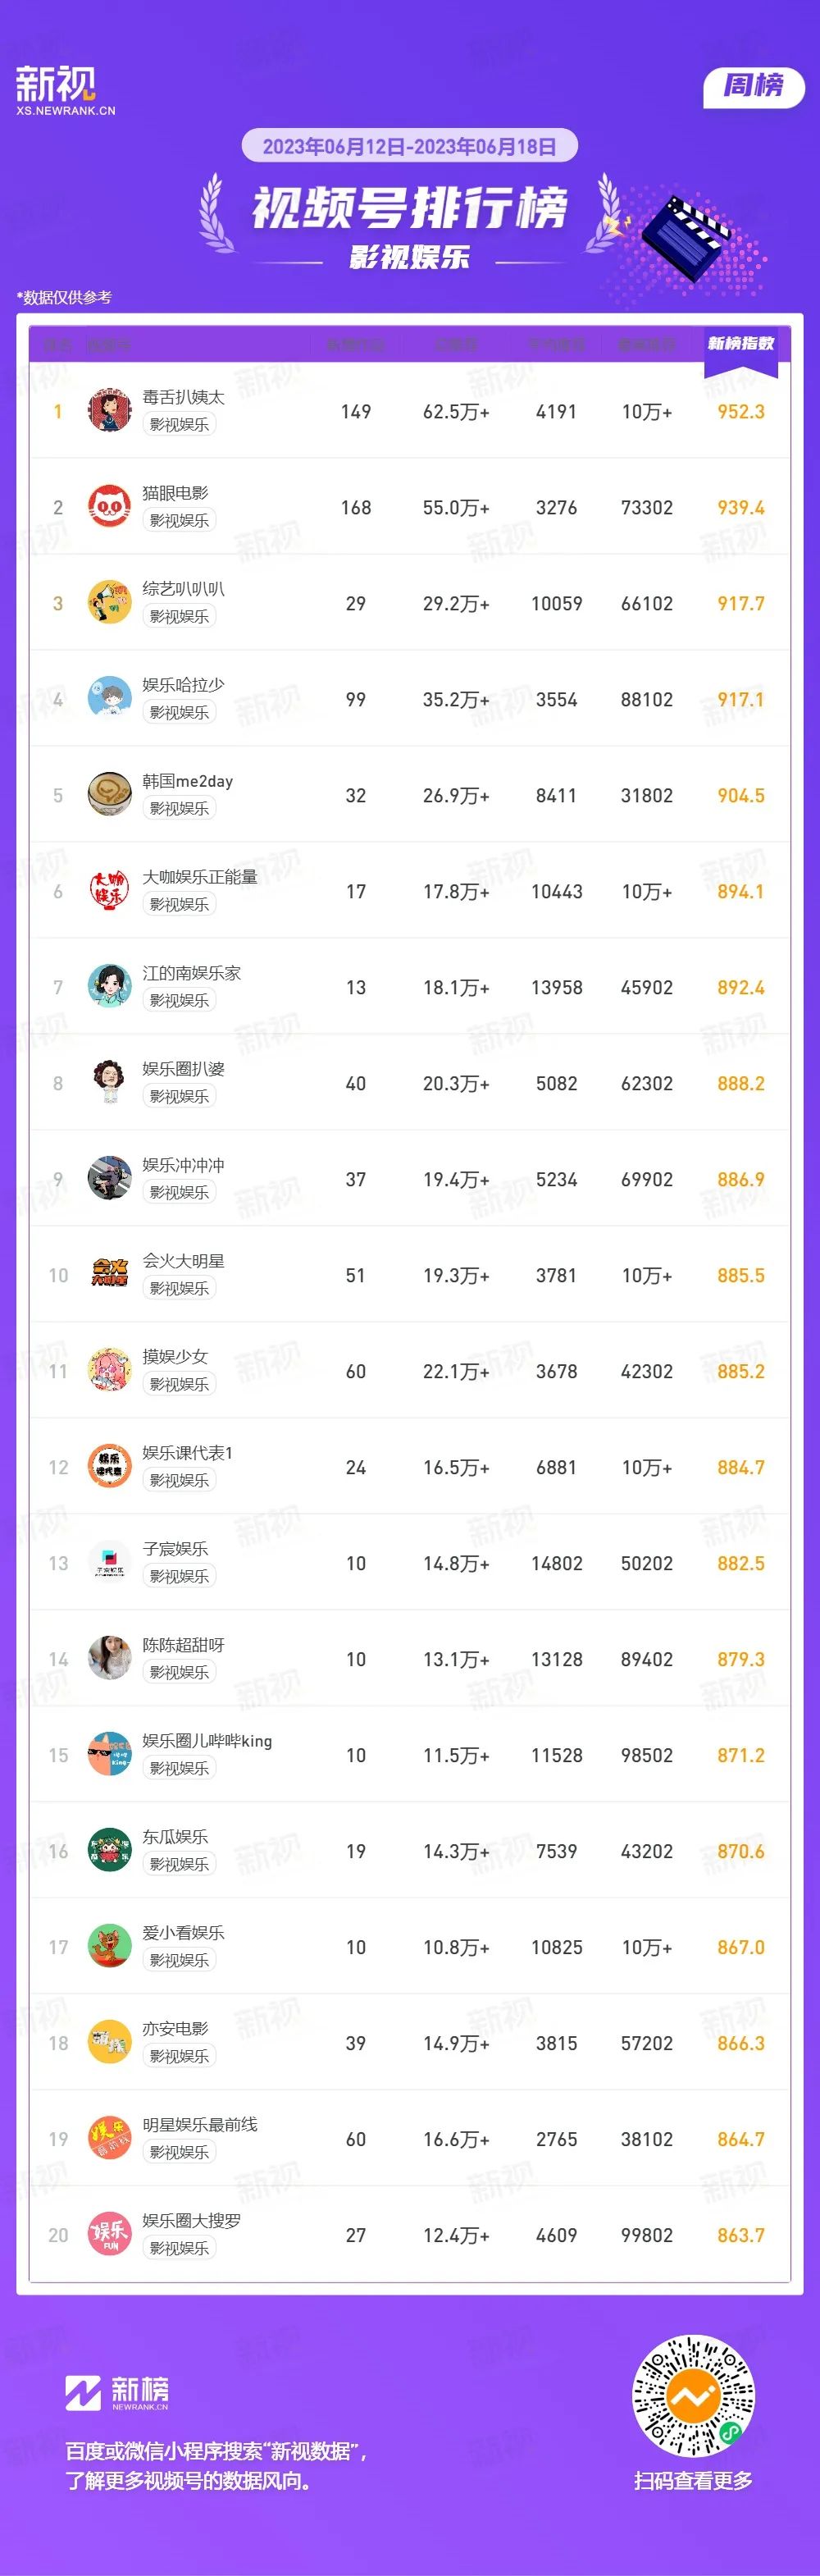The height and width of the screenshot is (2576, 820).
Task: Click the 韩国me2day coffee avatar
Action: tap(109, 795)
